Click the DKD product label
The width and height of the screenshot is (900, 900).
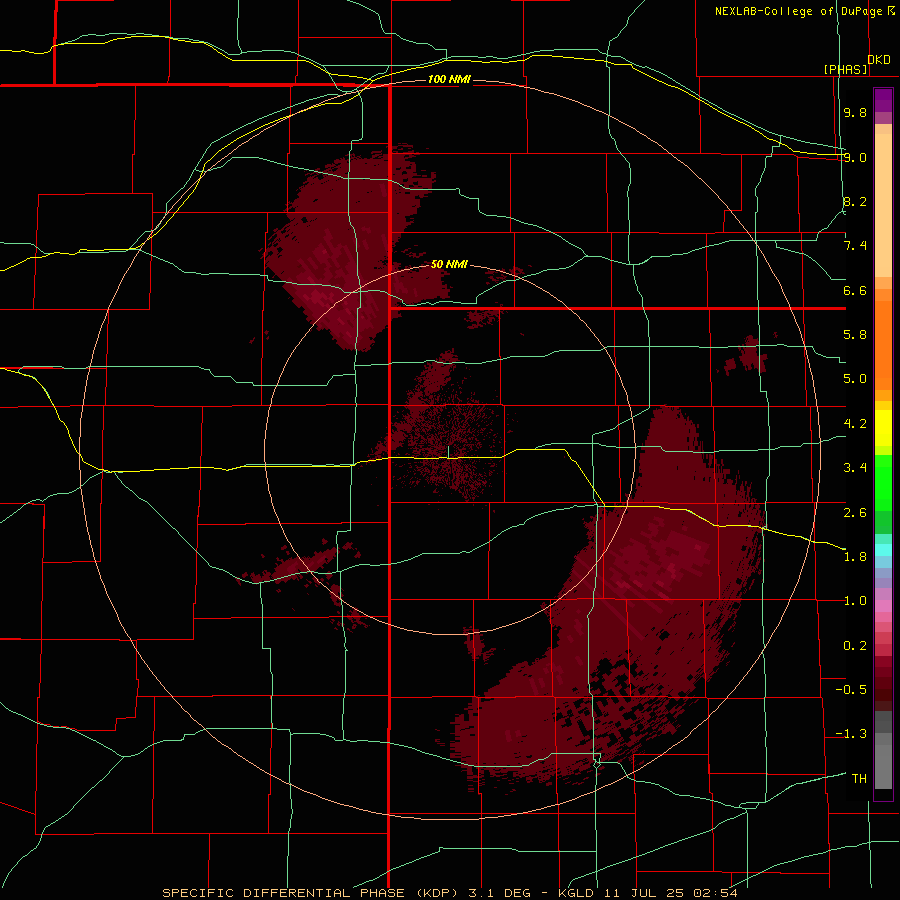coord(879,60)
